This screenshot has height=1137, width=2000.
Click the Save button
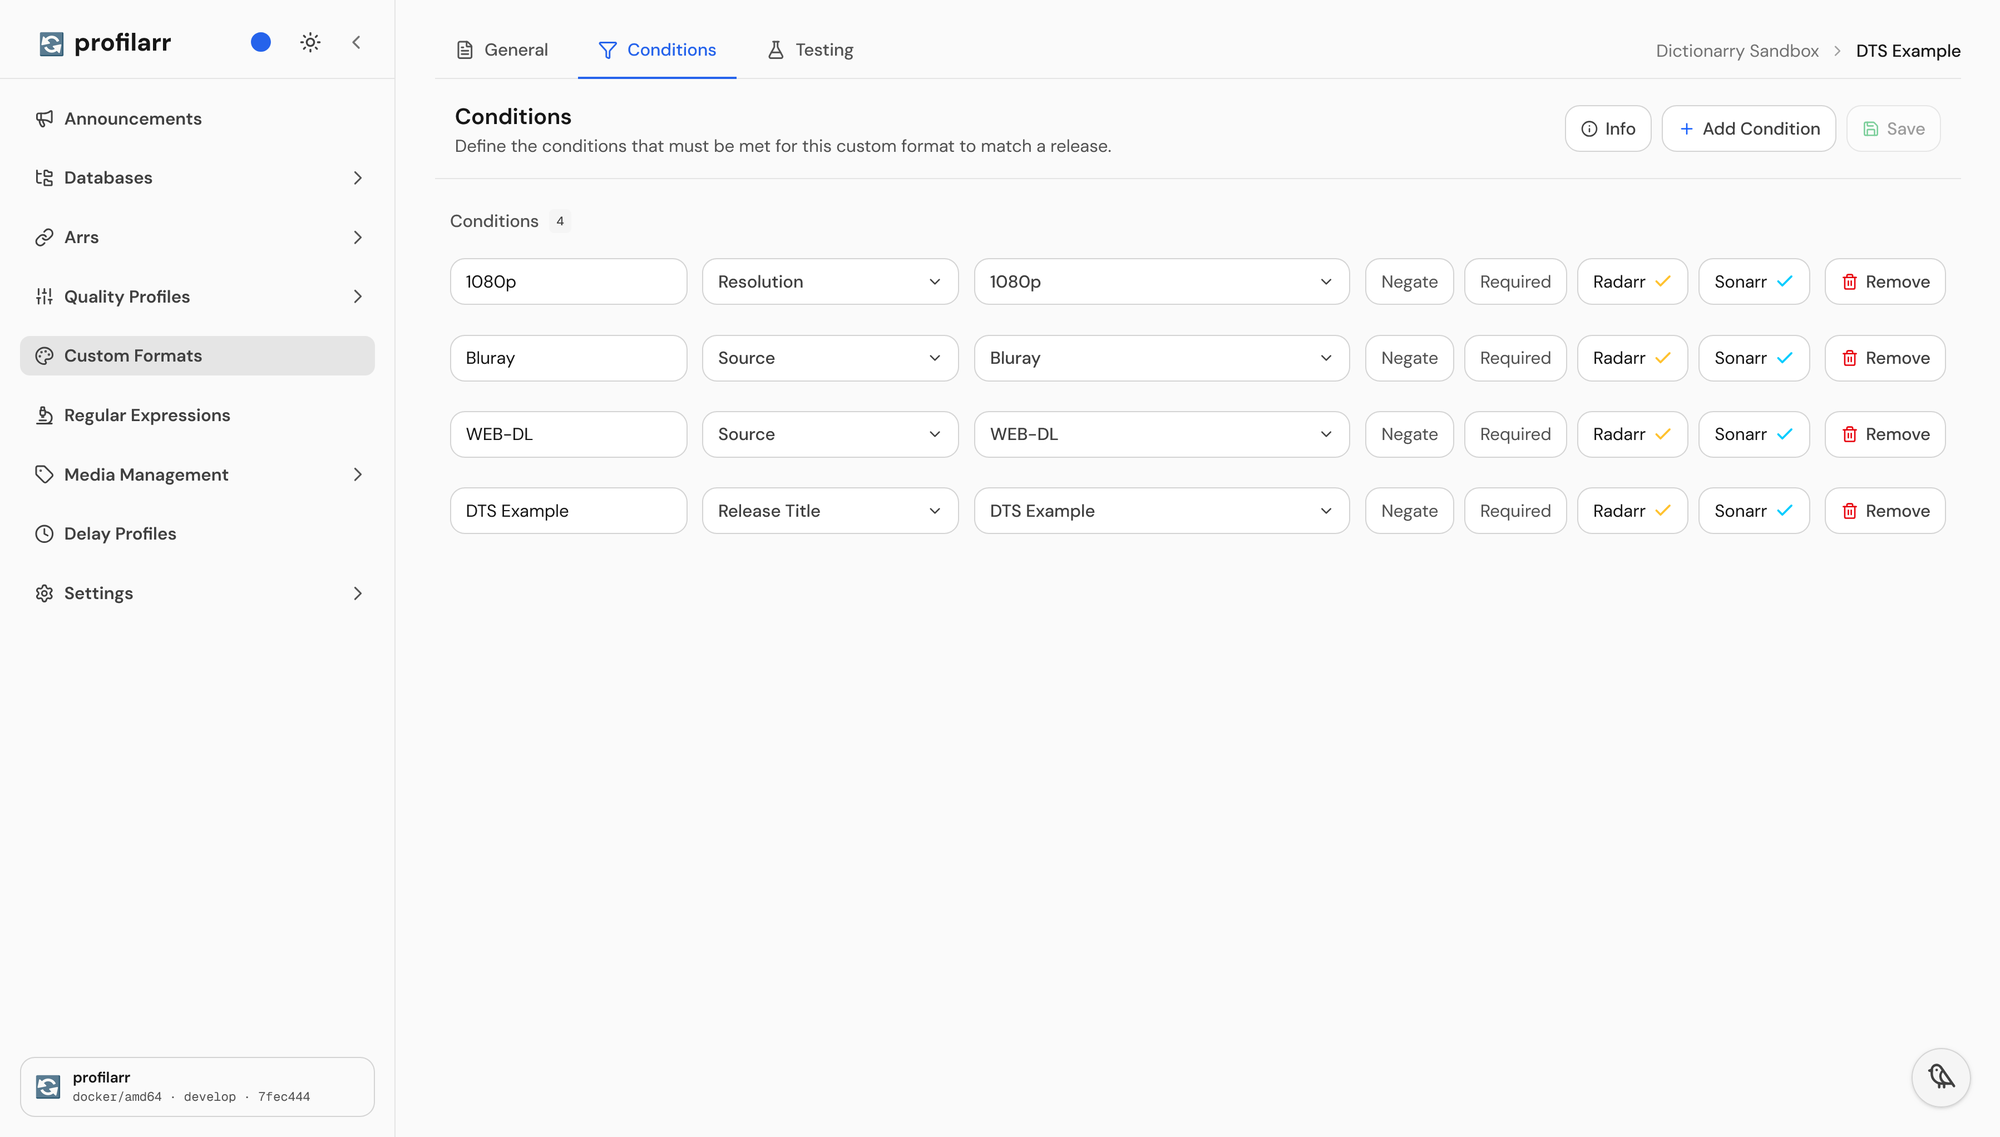point(1894,129)
